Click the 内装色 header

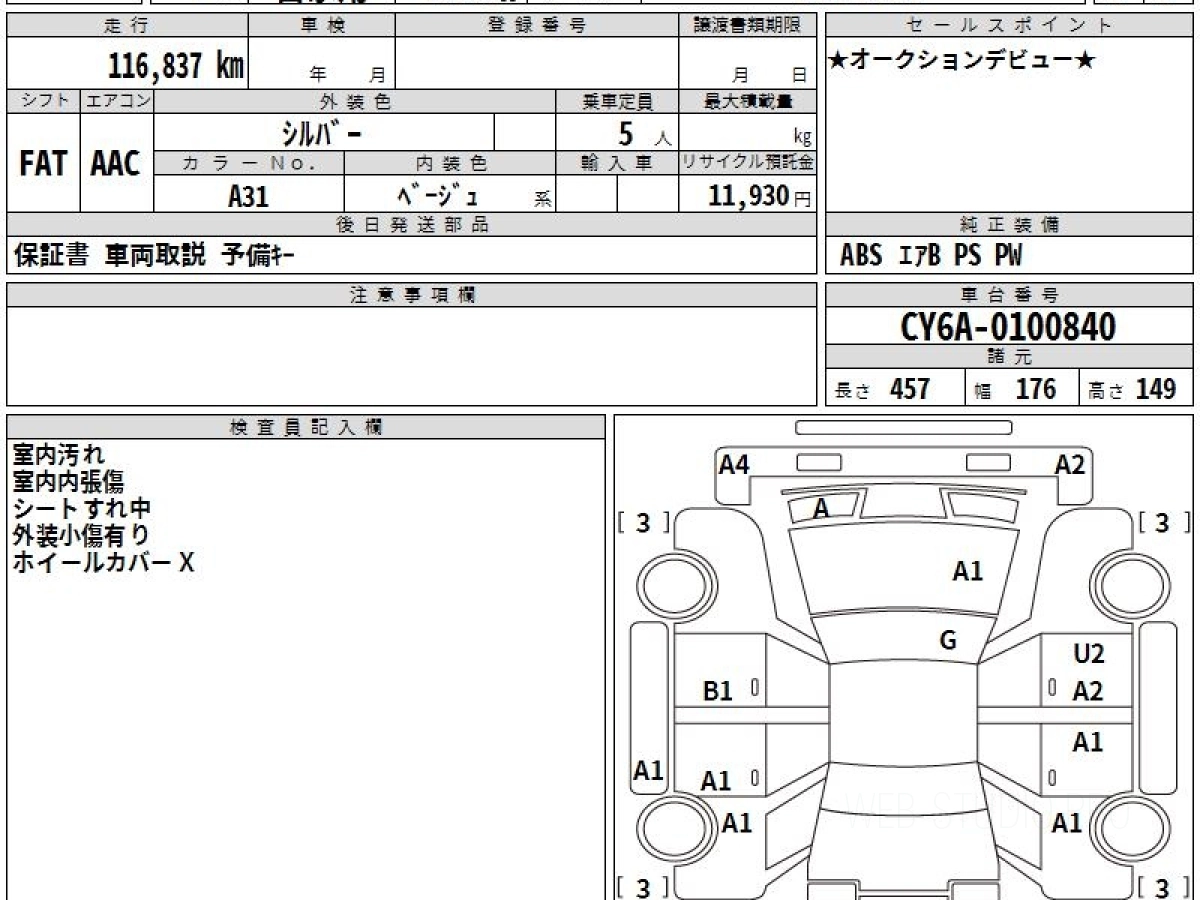pyautogui.click(x=450, y=163)
